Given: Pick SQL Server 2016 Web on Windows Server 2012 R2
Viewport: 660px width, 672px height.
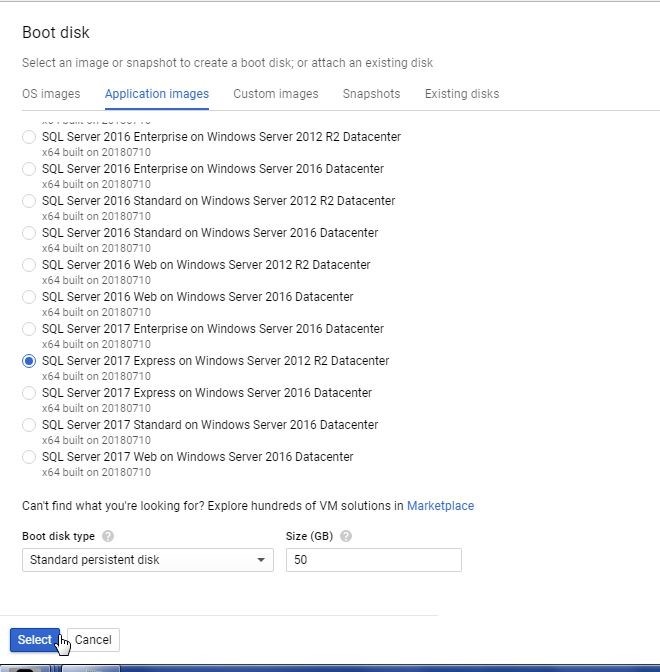Looking at the screenshot, I should pos(29,265).
